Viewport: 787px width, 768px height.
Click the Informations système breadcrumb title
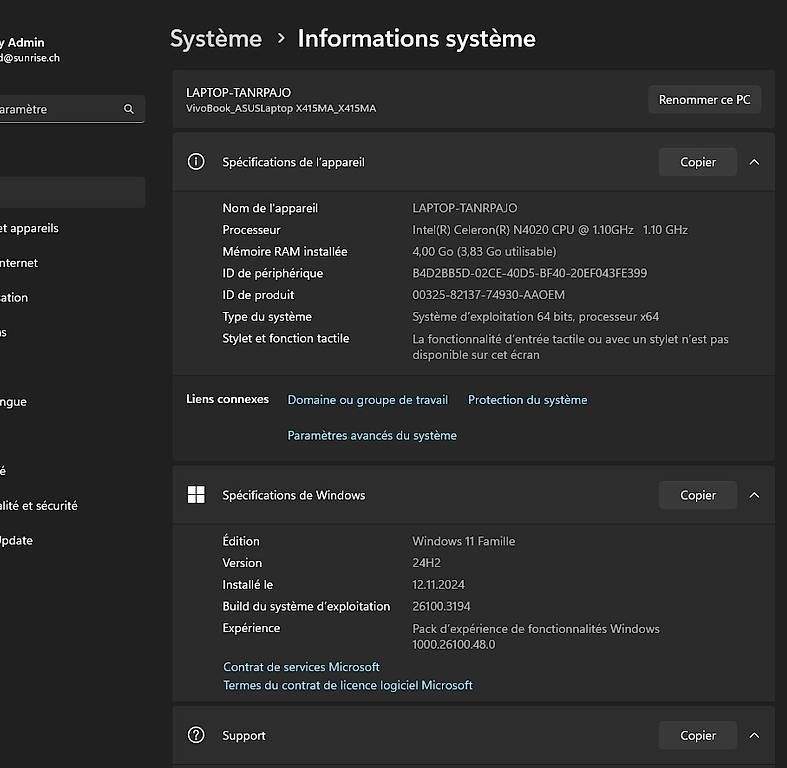click(417, 39)
